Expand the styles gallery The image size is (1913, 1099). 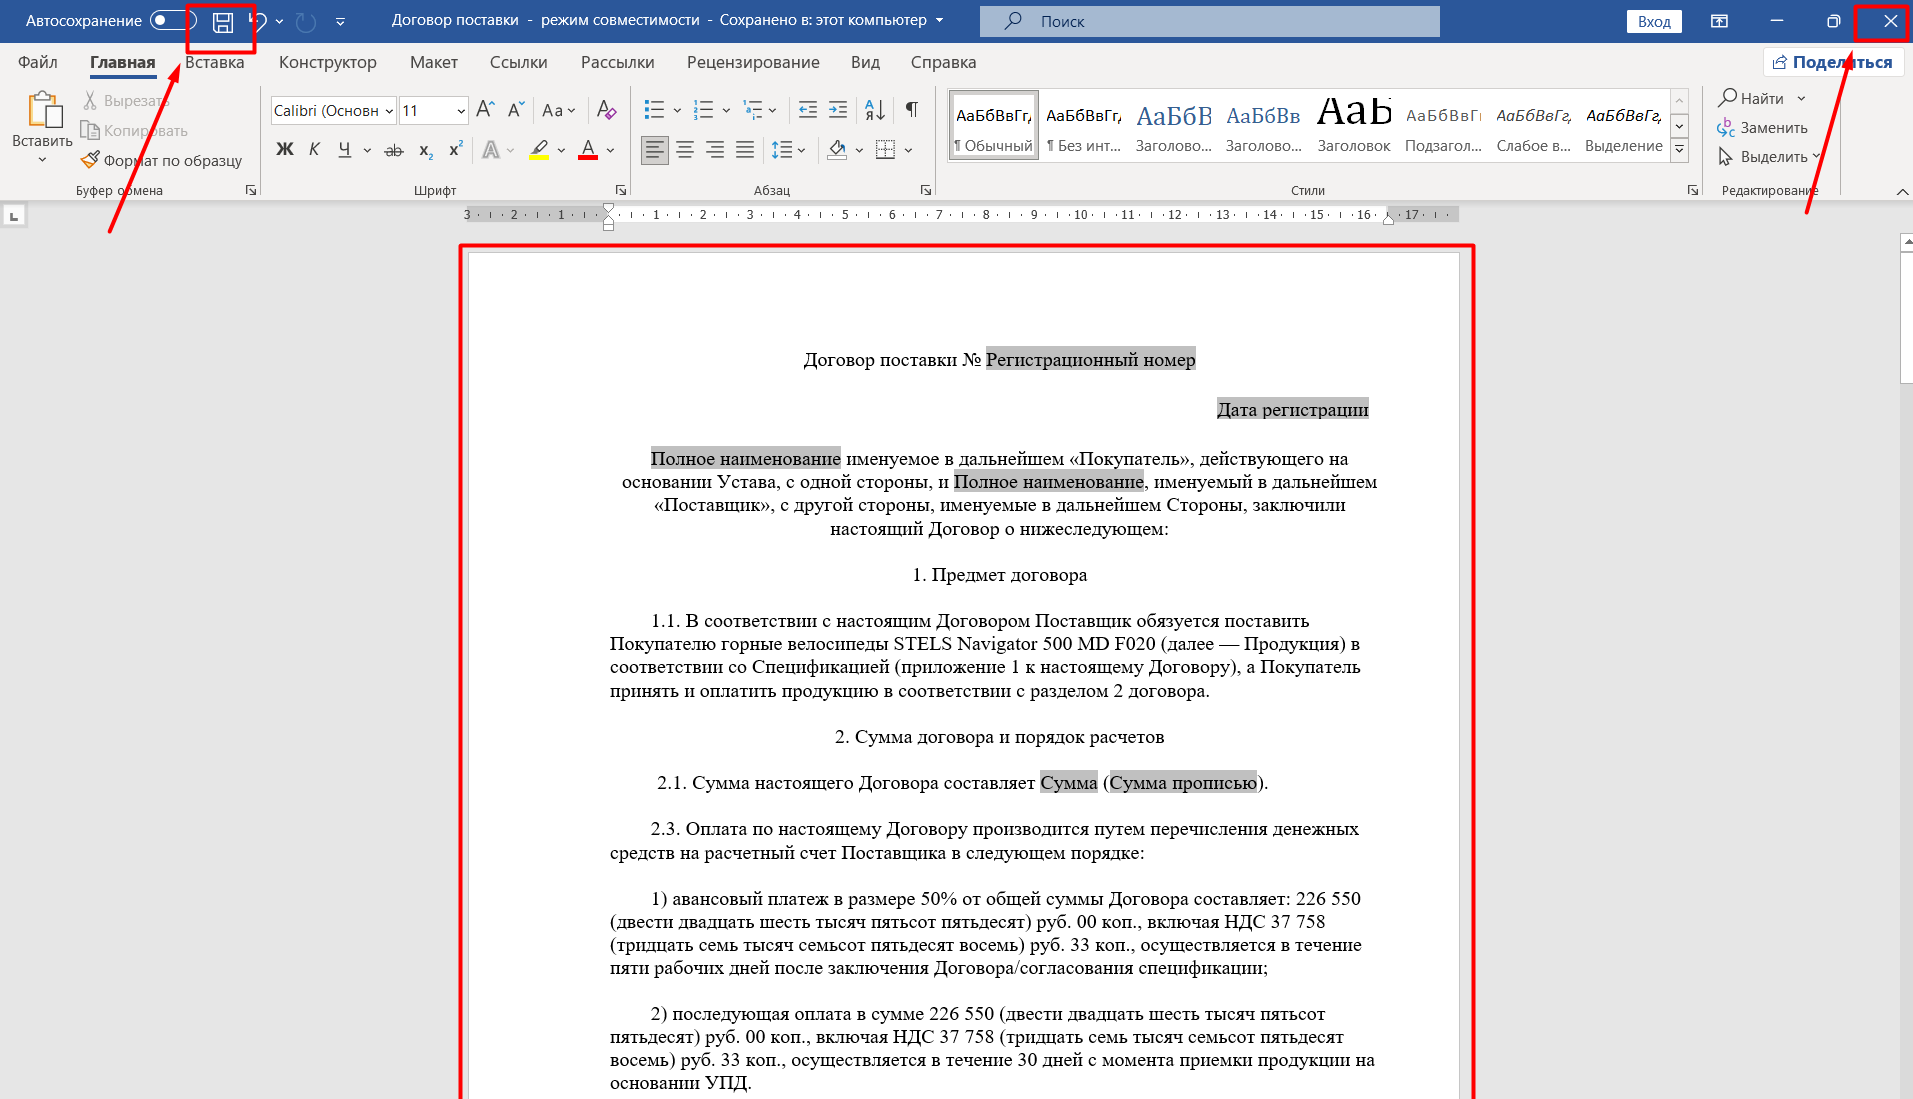1680,150
